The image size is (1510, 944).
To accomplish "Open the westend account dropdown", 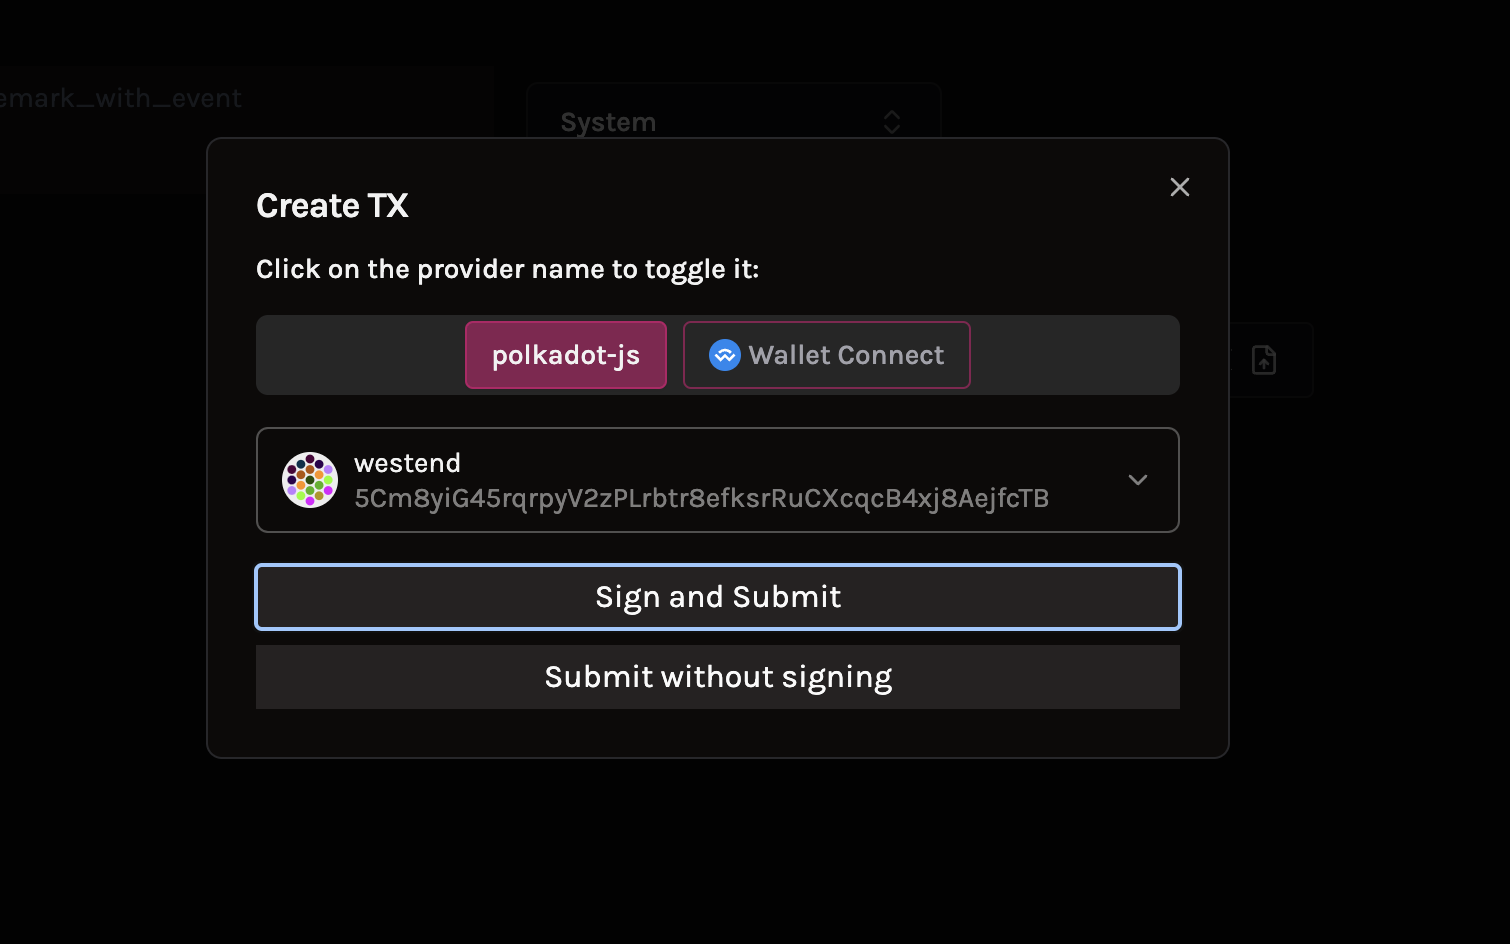I will [x=718, y=480].
